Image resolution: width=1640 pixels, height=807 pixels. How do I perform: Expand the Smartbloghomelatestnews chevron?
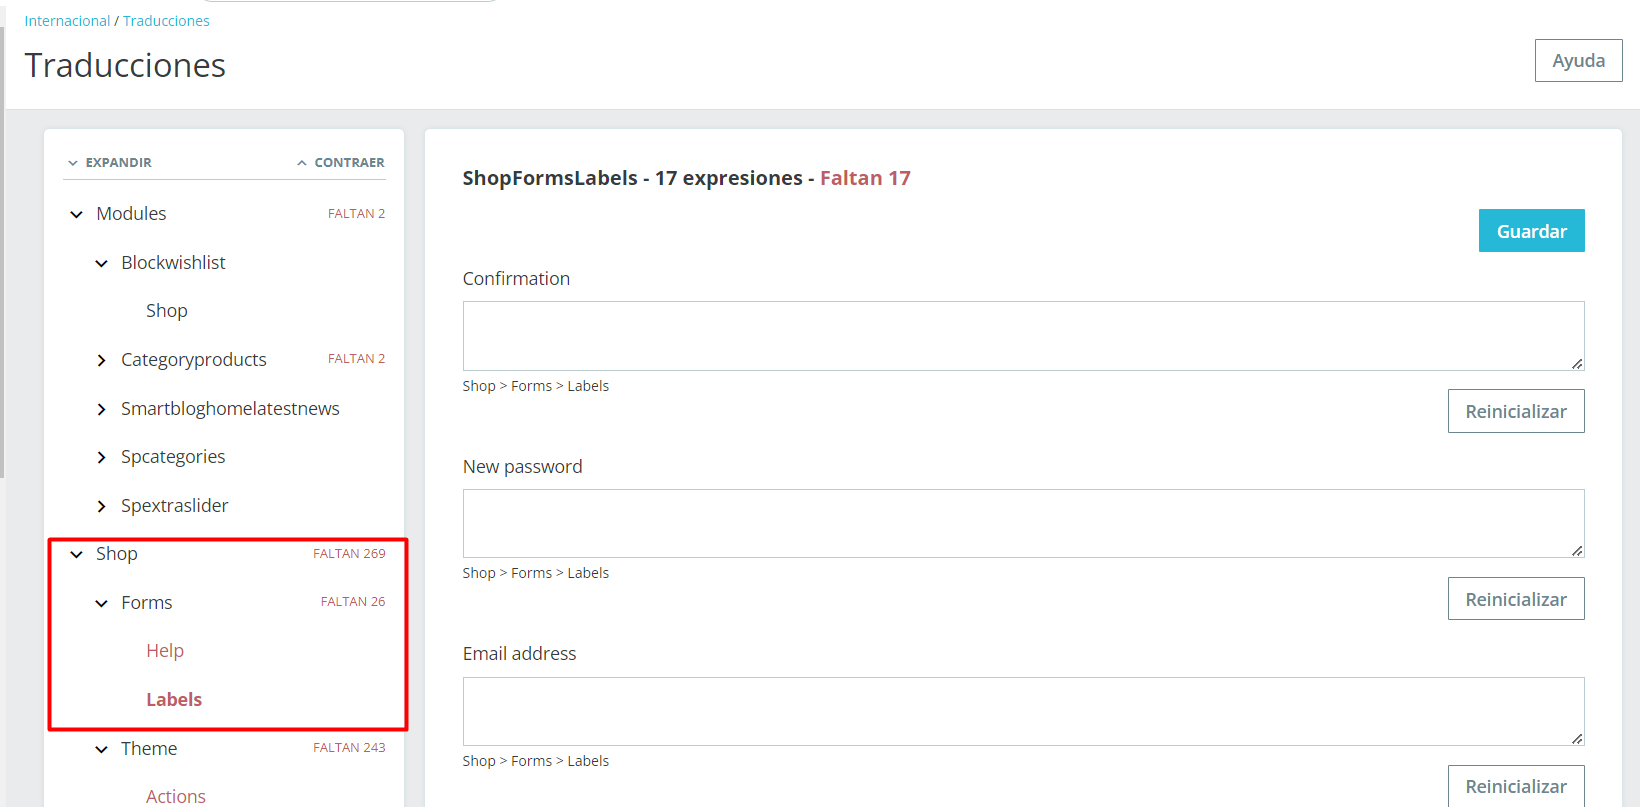101,409
